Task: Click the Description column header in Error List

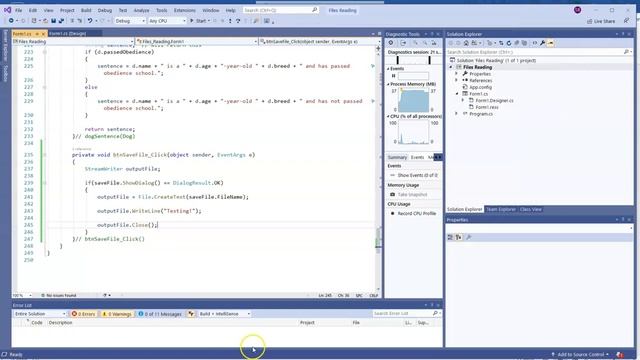Action: click(x=60, y=323)
